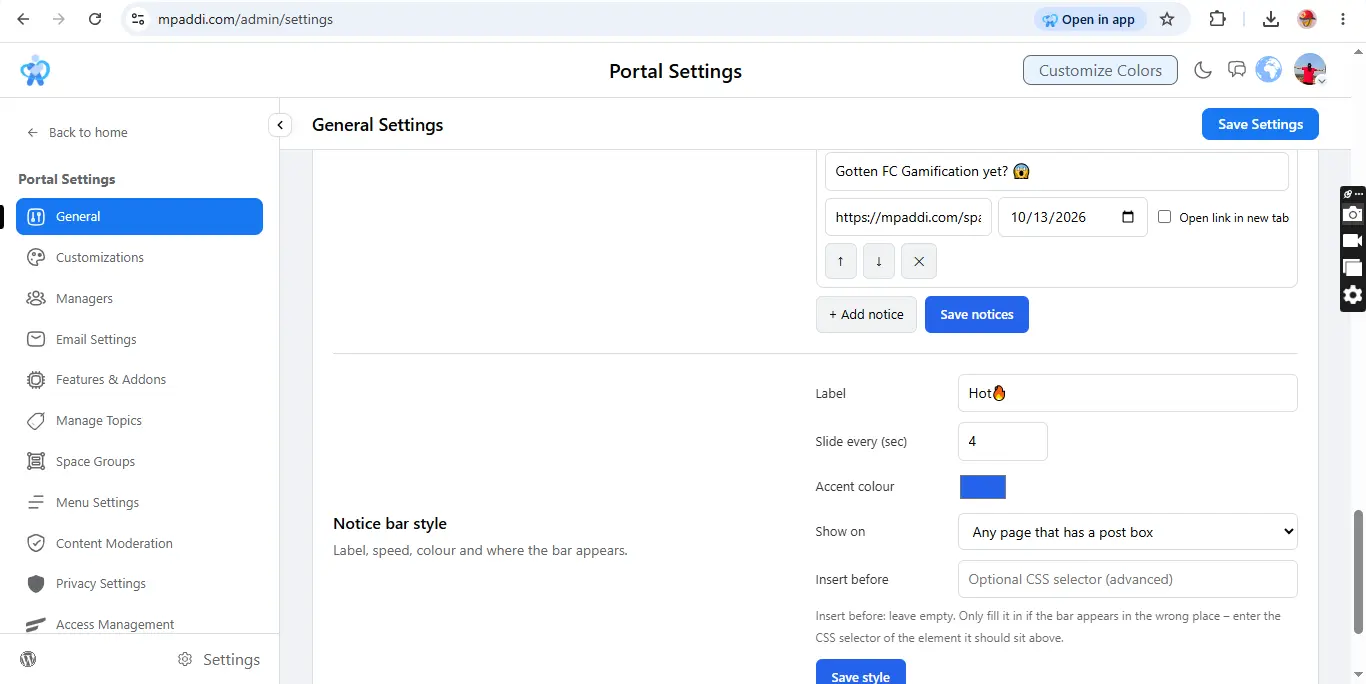
Task: Open the gear settings in the floating toolbar
Action: 1352,294
